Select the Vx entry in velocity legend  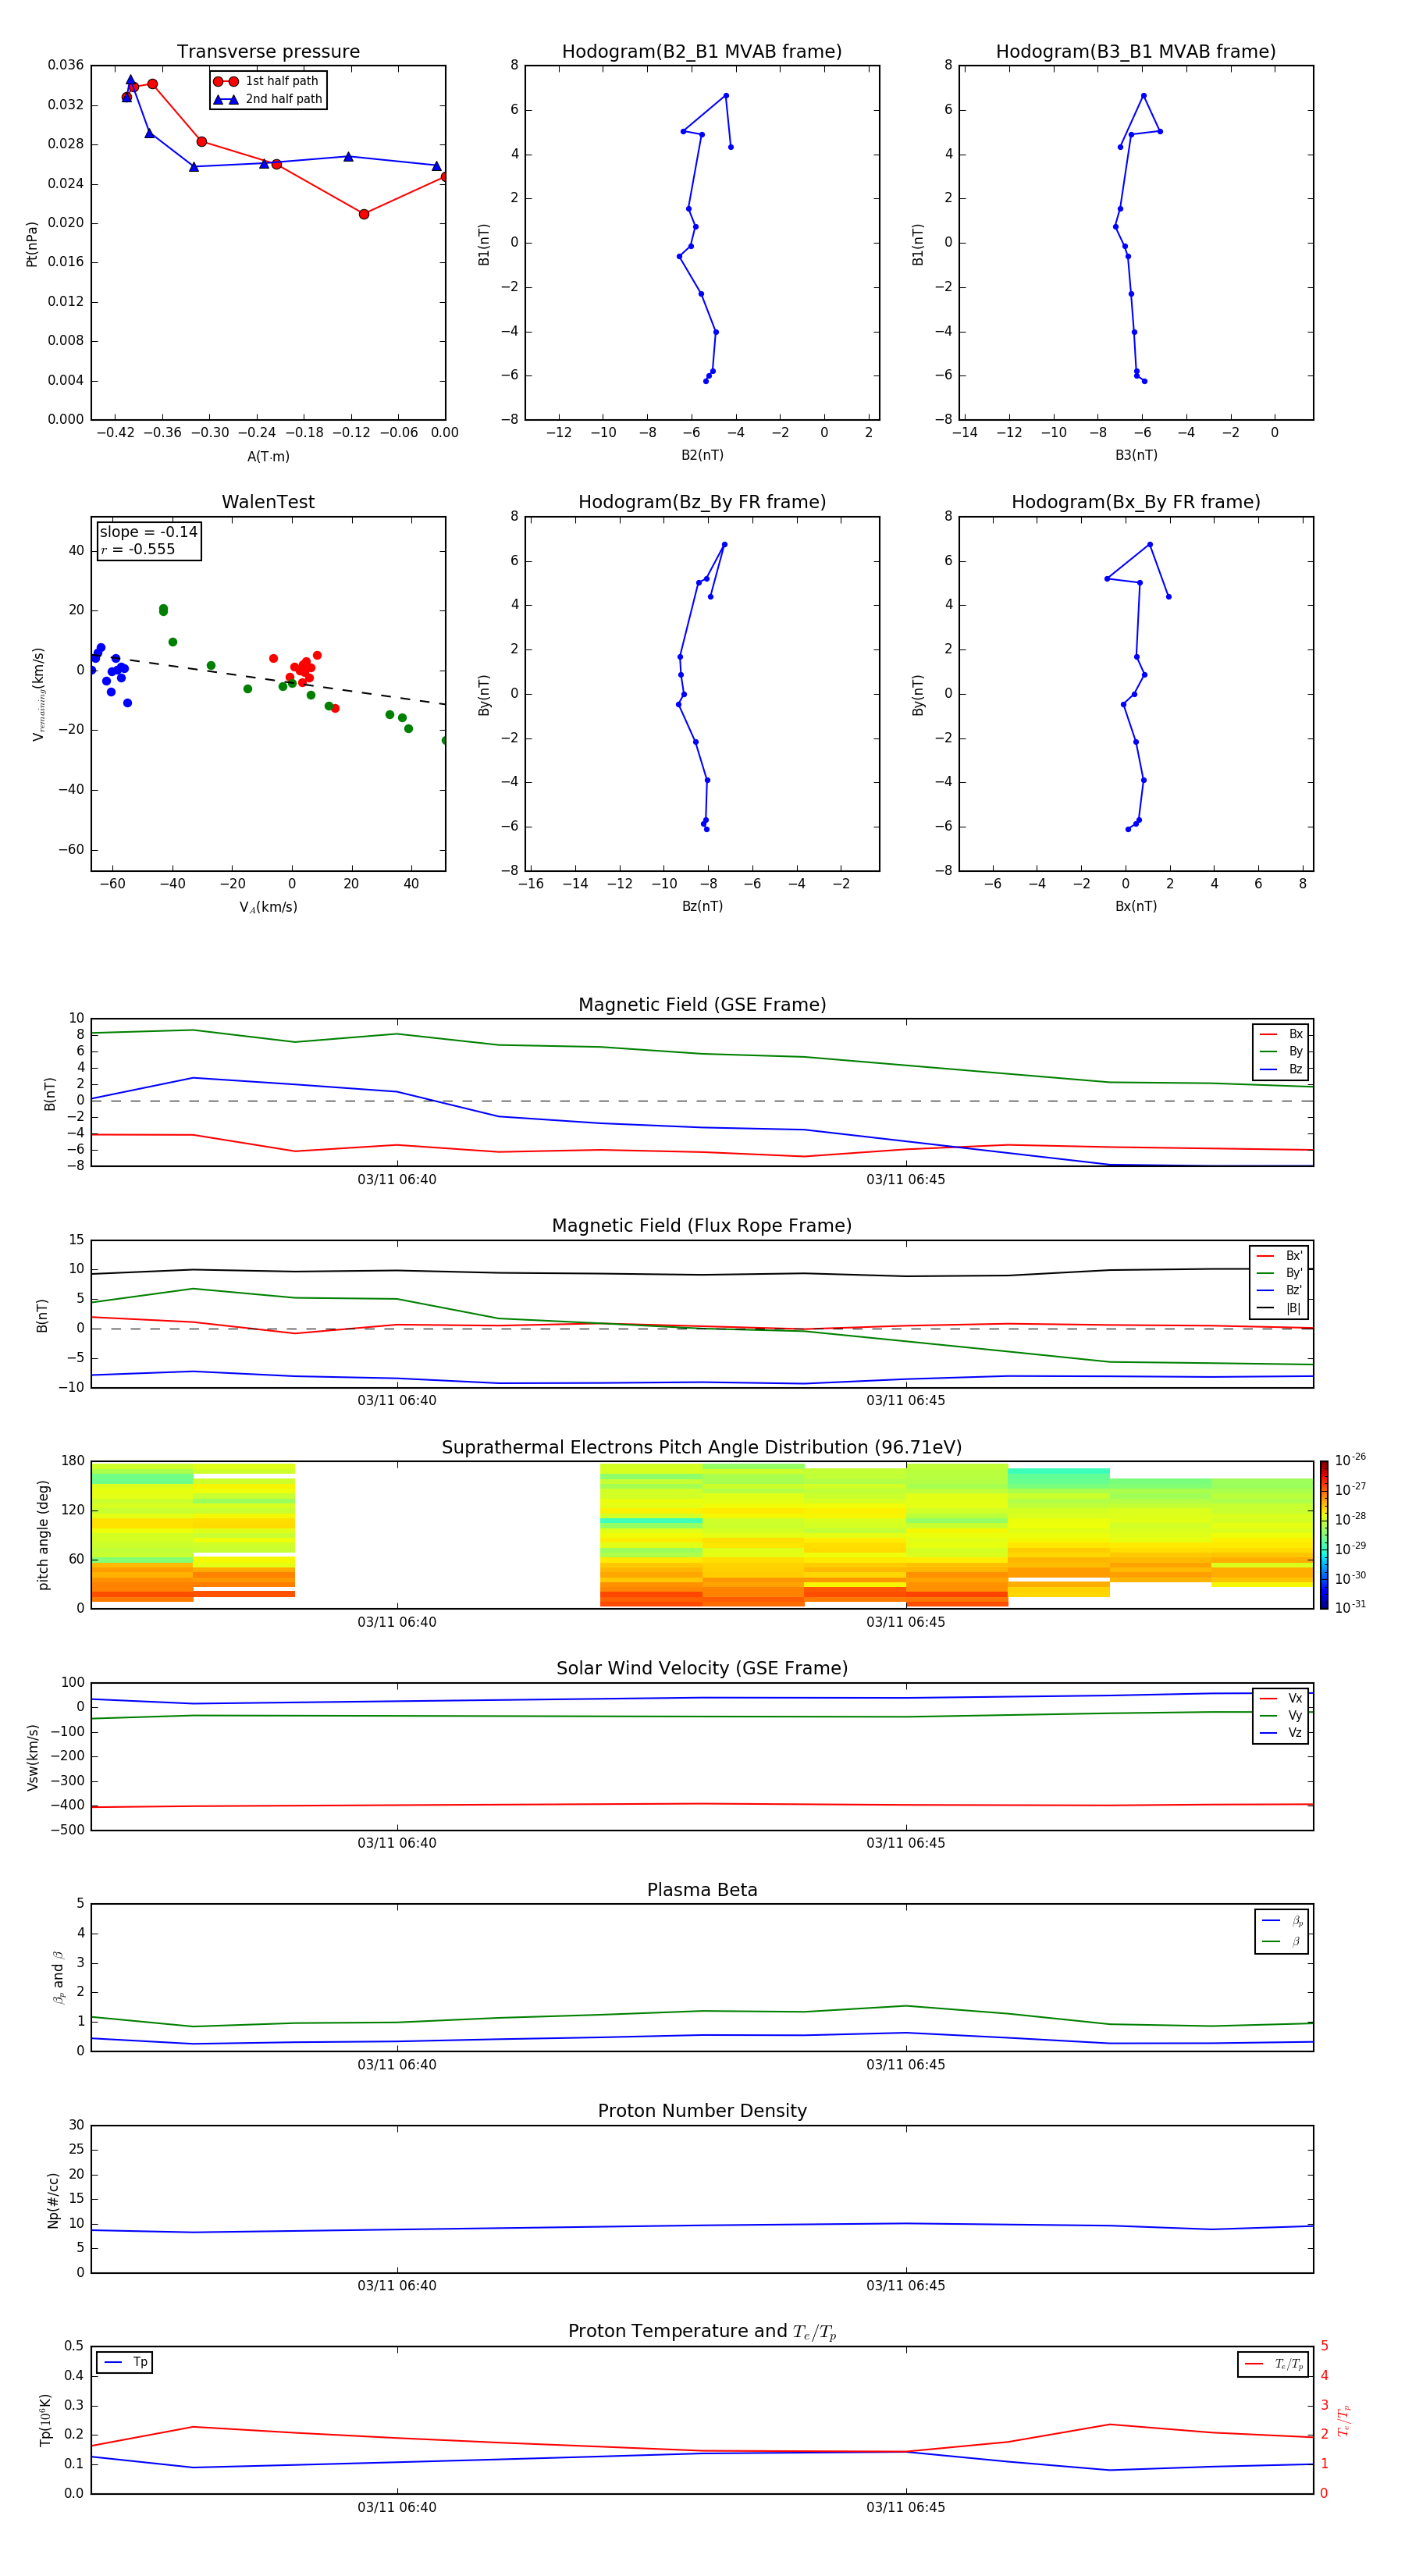tap(1281, 1698)
